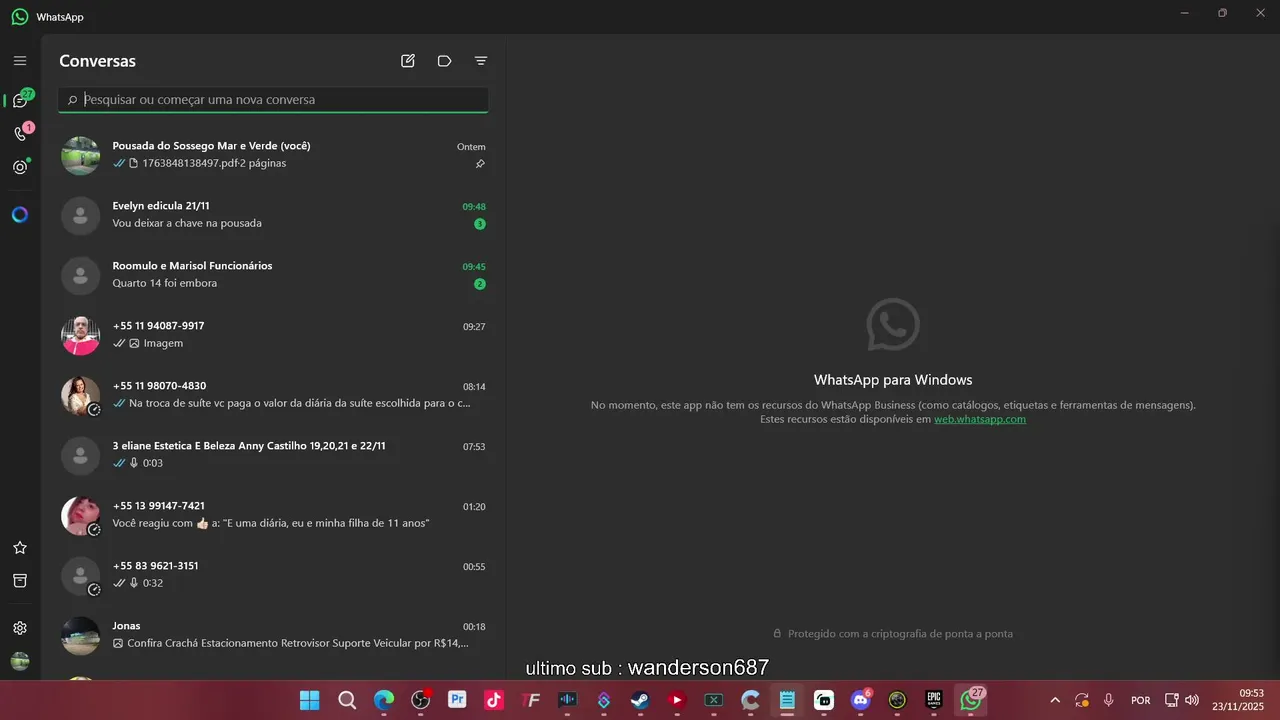Click message preview 'Quarto 14 foi embora'
Screen dimensions: 1280x720
click(x=165, y=283)
